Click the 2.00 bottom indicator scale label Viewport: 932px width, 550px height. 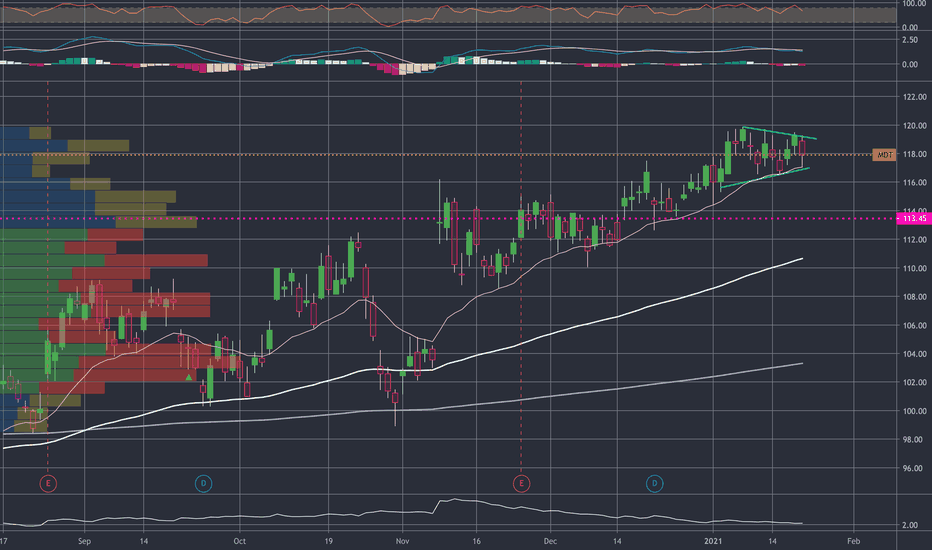point(910,525)
